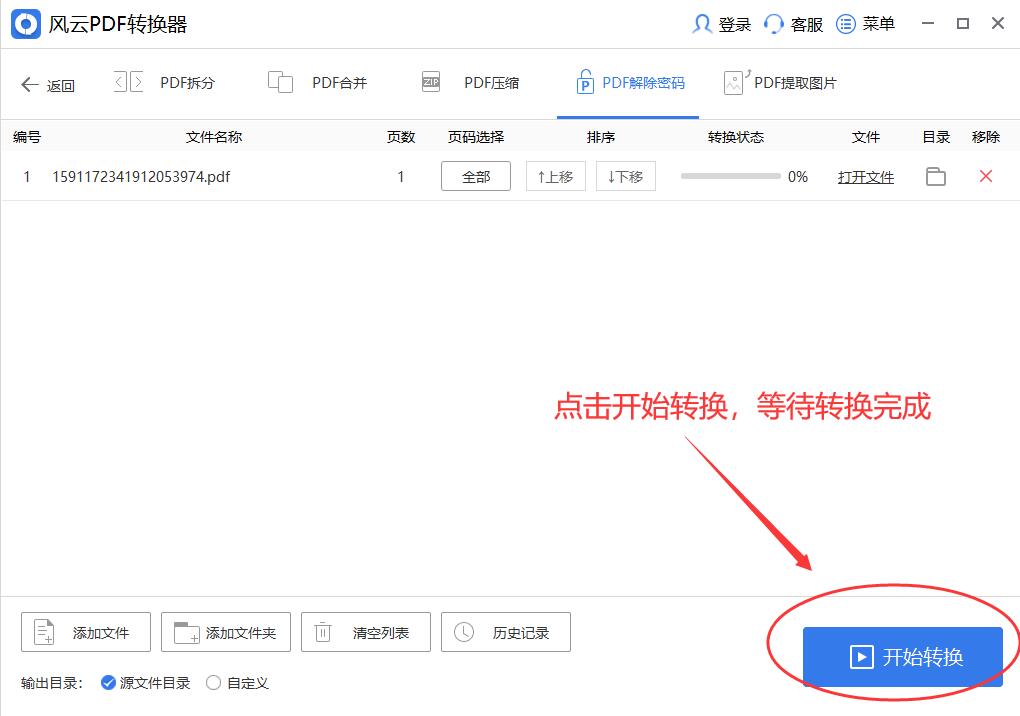This screenshot has width=1020, height=716.
Task: Open the converted file via 打开文件
Action: 866,176
